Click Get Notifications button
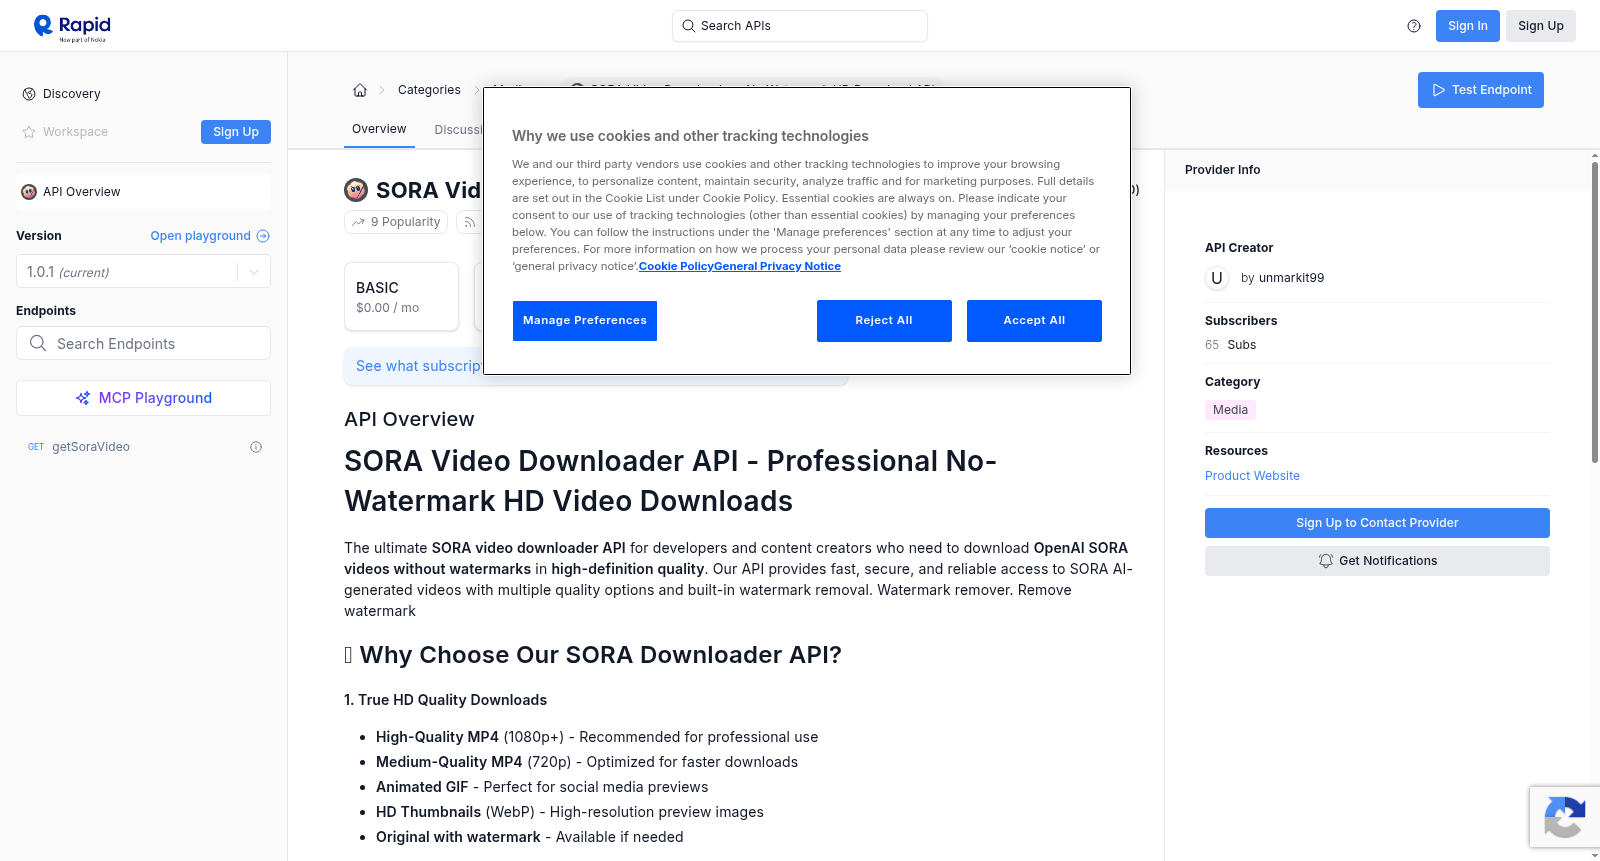The height and width of the screenshot is (861, 1600). tap(1377, 561)
